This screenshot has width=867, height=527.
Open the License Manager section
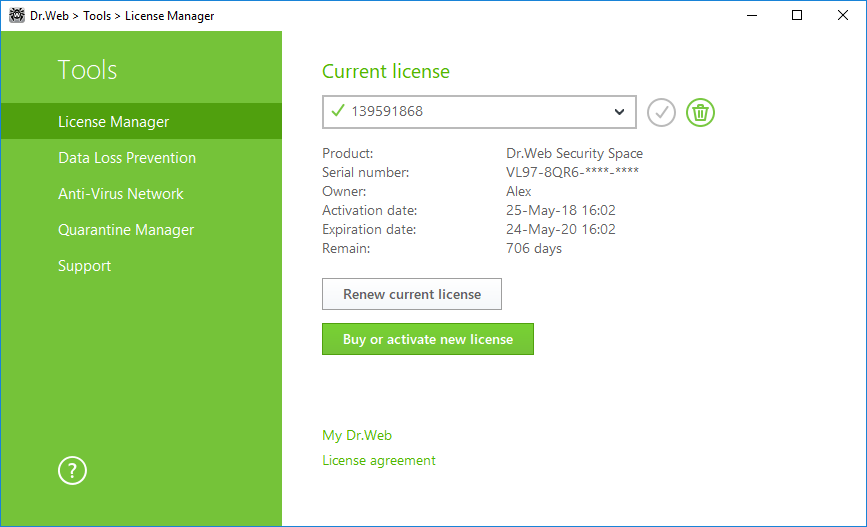142,121
